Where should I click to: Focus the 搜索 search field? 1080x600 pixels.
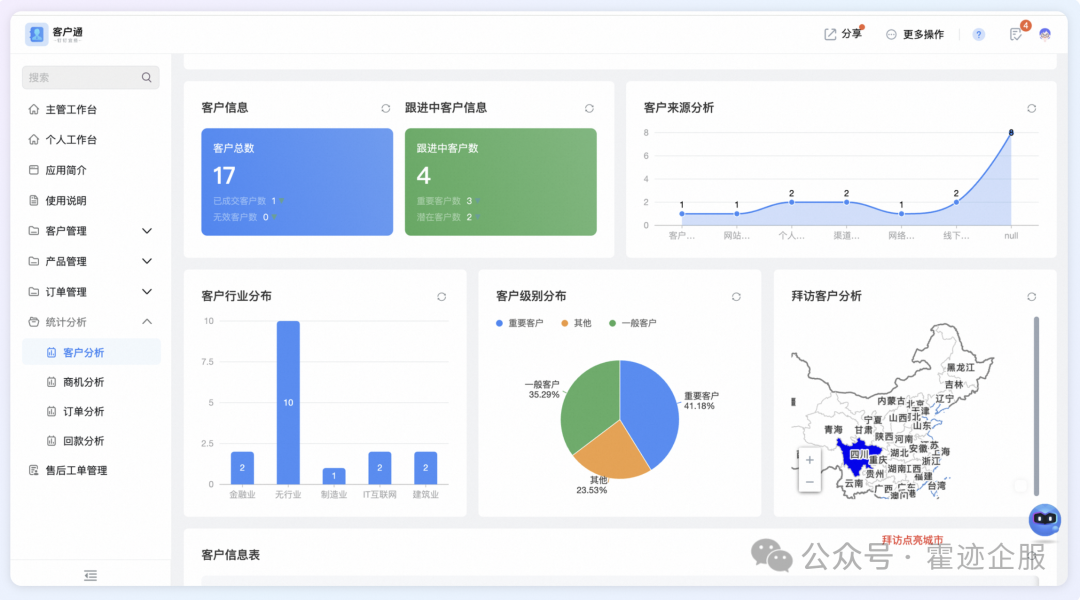click(90, 78)
